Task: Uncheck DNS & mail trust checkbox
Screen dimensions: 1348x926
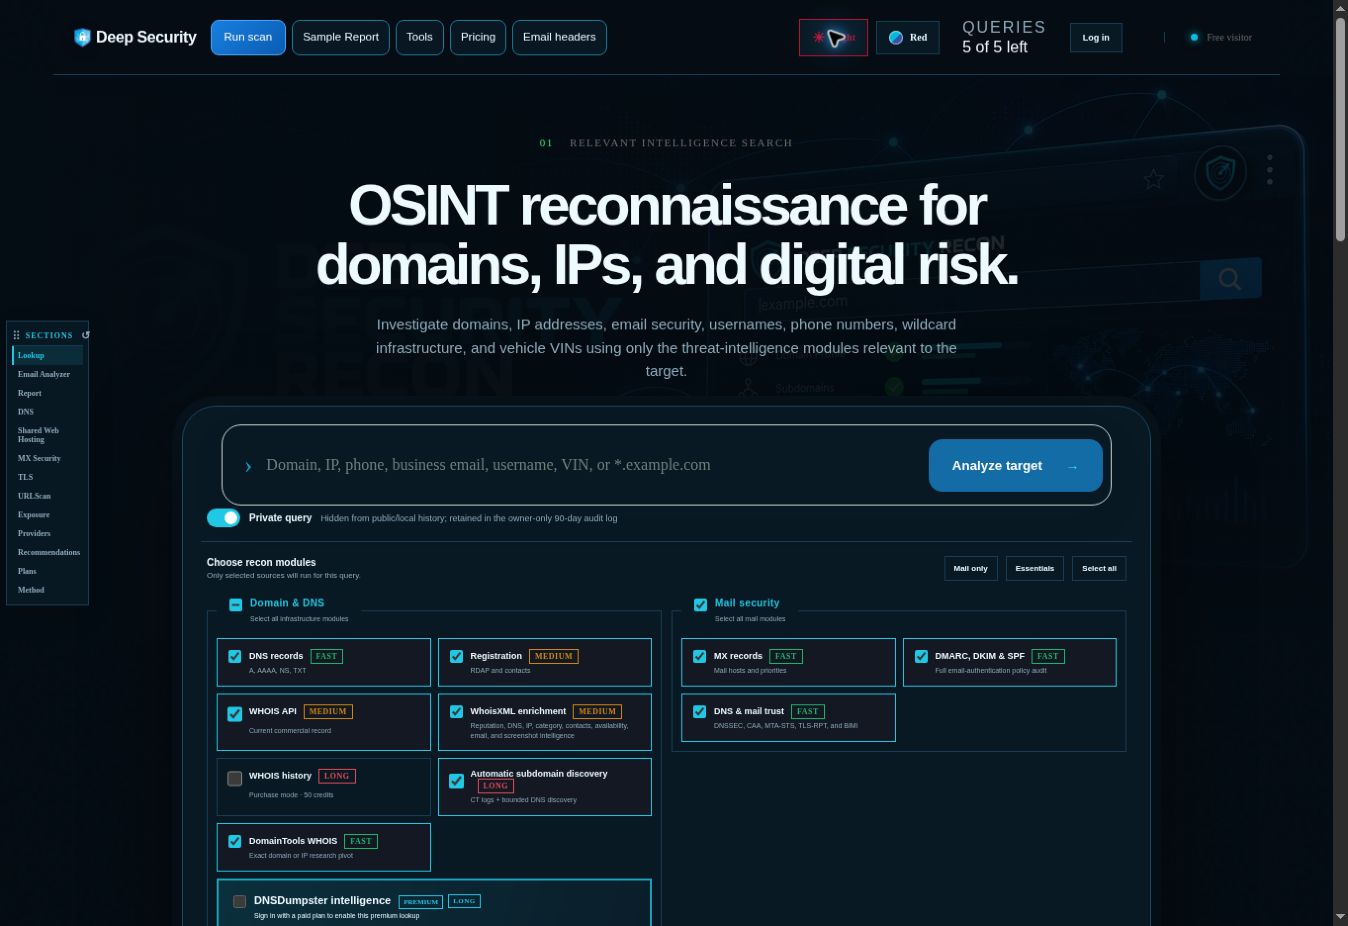Action: pos(700,712)
